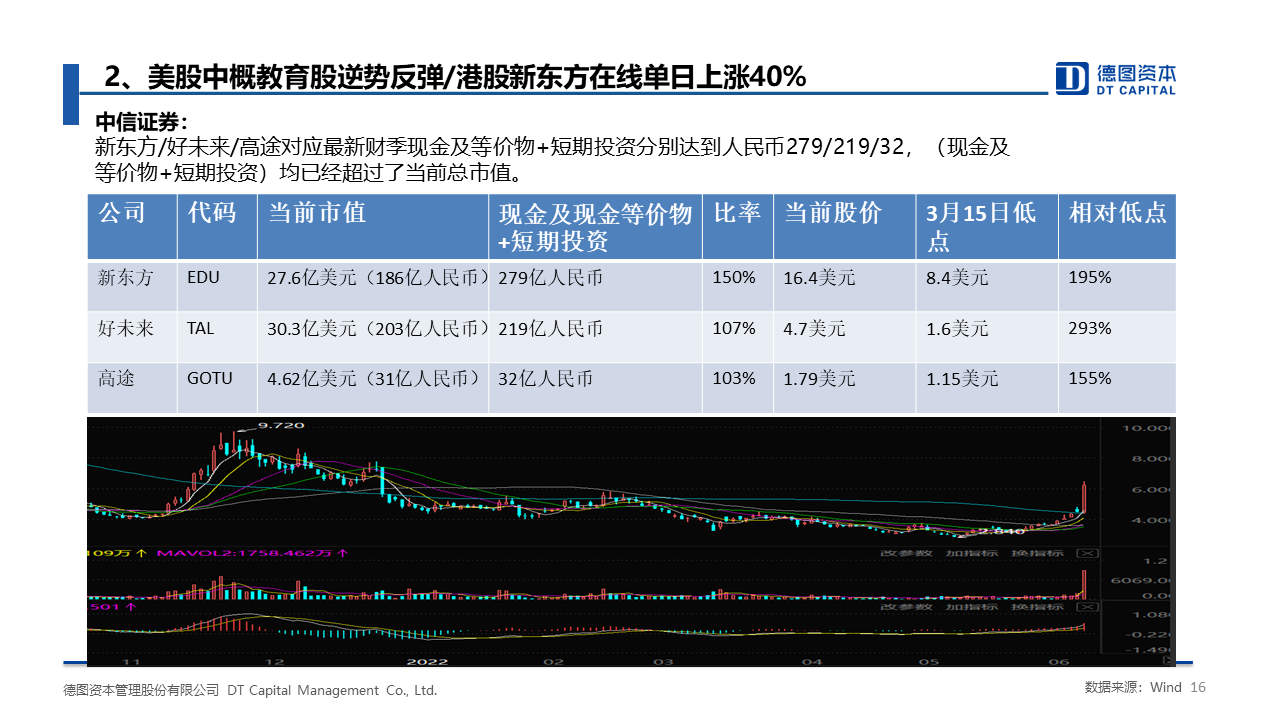Select the TAL ticker cell

coord(217,336)
